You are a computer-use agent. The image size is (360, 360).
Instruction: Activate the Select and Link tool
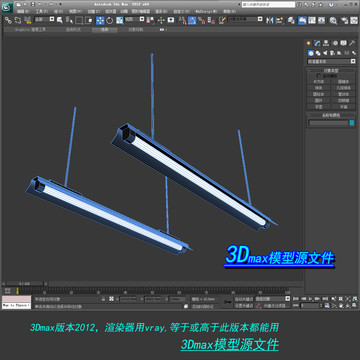pyautogui.click(x=8, y=20)
